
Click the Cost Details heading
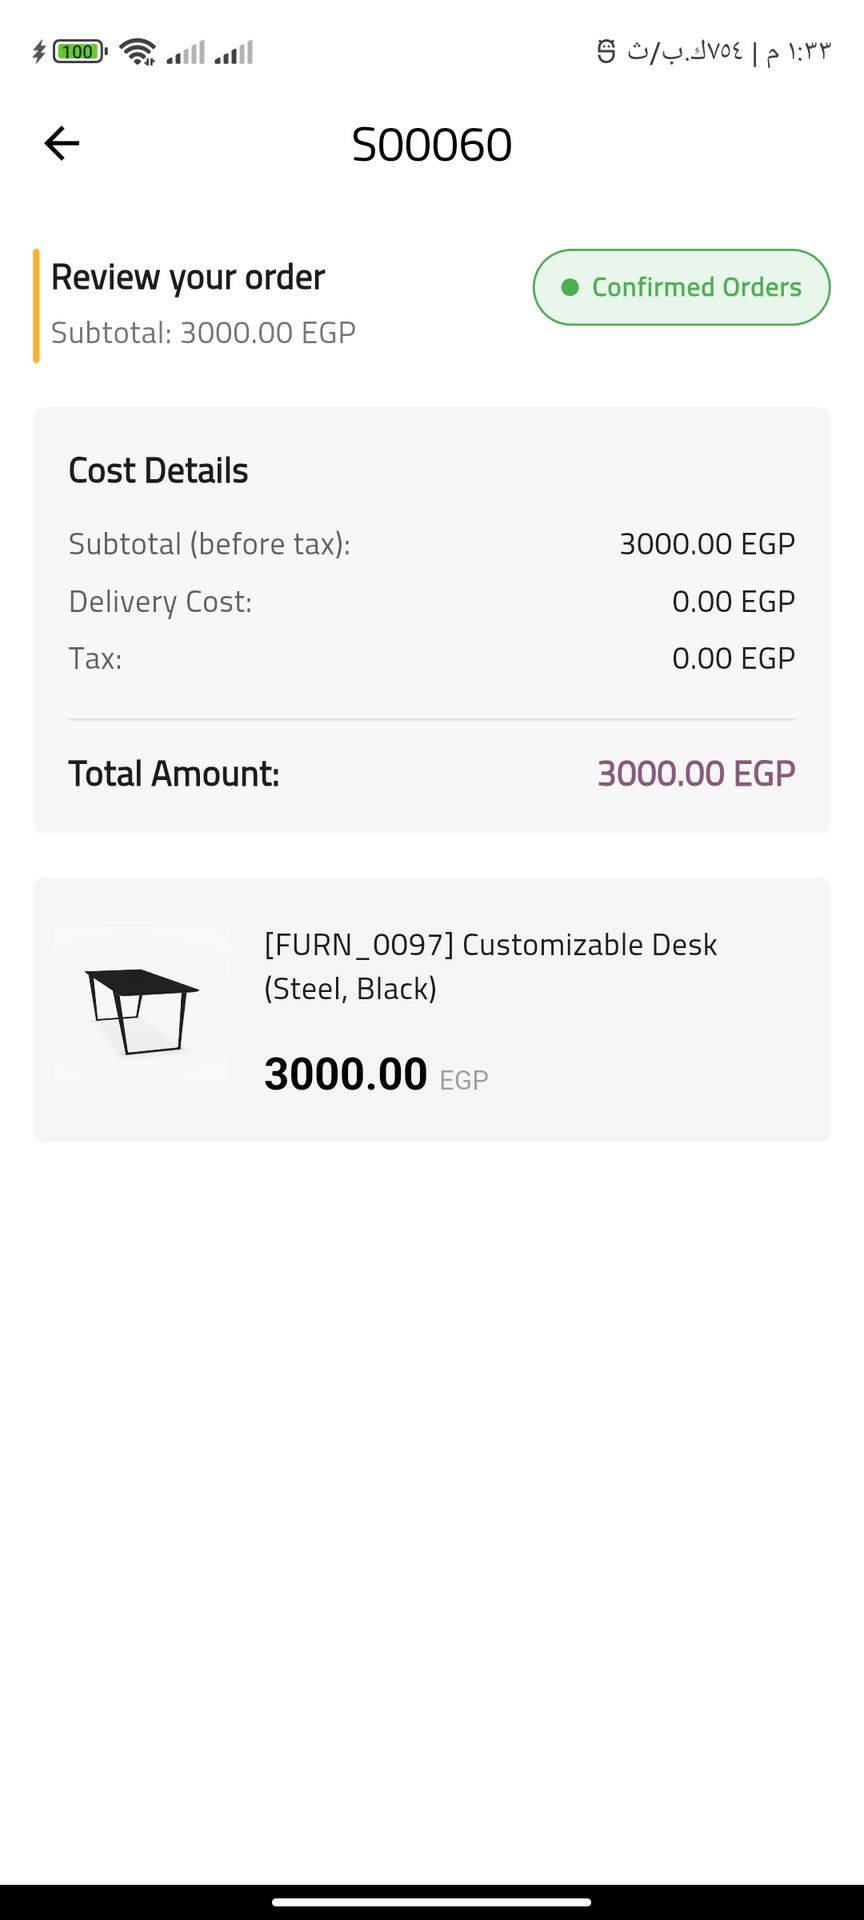tap(158, 471)
